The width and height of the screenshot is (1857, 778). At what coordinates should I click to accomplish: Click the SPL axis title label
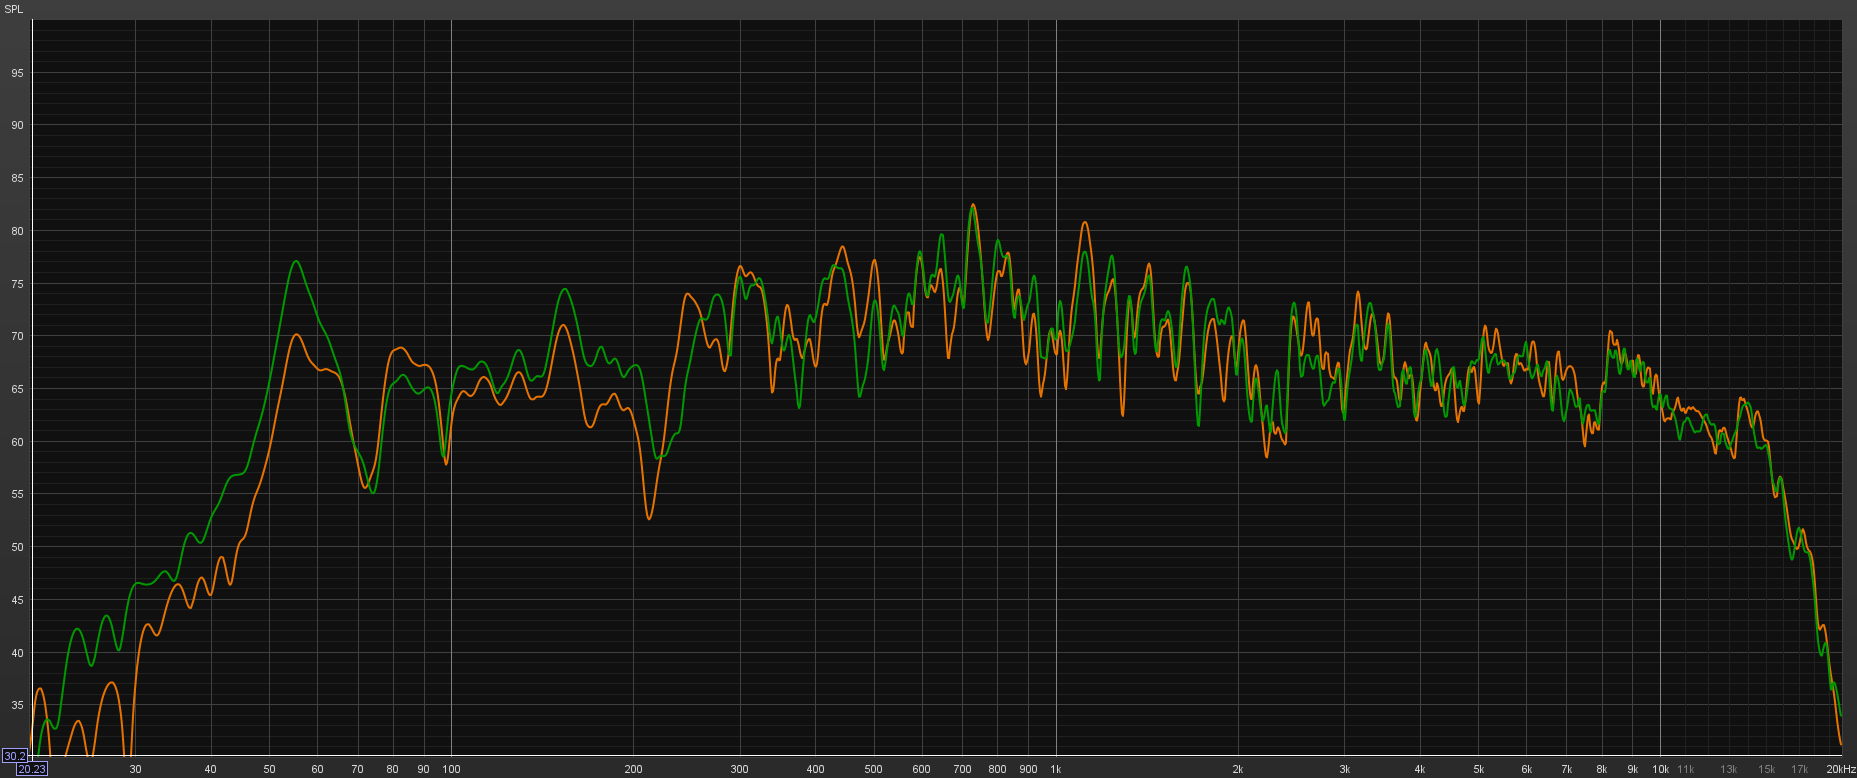point(13,9)
